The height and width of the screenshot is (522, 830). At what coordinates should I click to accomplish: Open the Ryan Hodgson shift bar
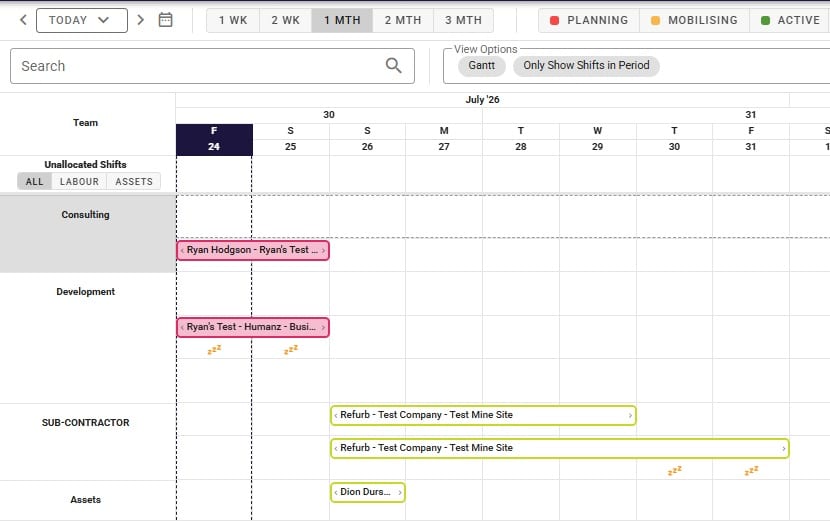(253, 250)
